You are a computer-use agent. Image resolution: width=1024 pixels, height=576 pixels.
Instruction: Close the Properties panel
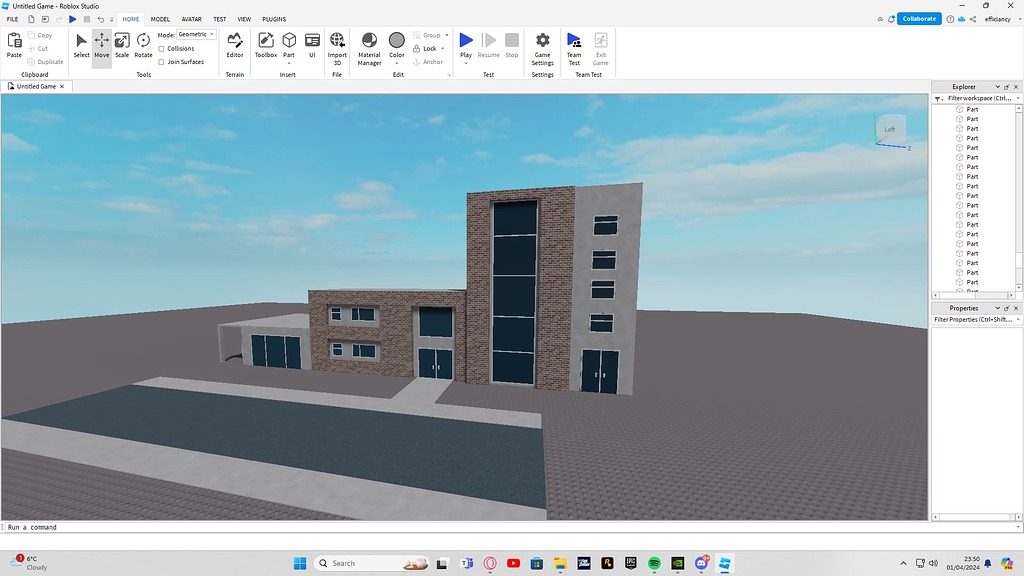1016,308
